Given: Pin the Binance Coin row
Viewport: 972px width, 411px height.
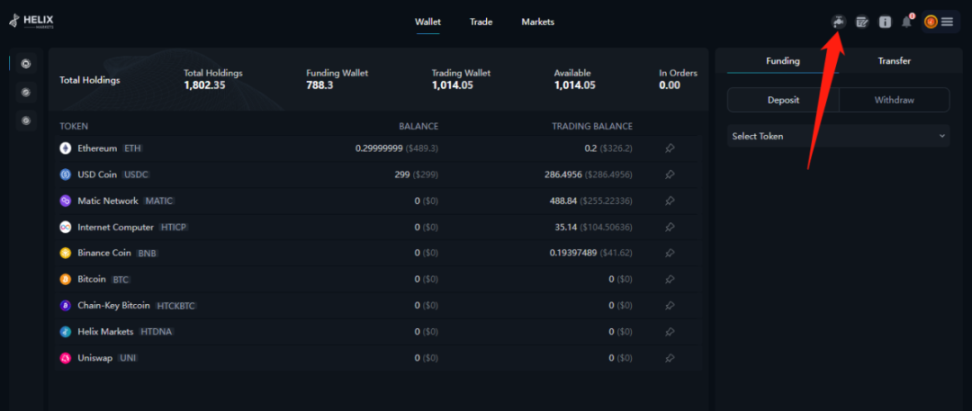Looking at the screenshot, I should tap(669, 253).
